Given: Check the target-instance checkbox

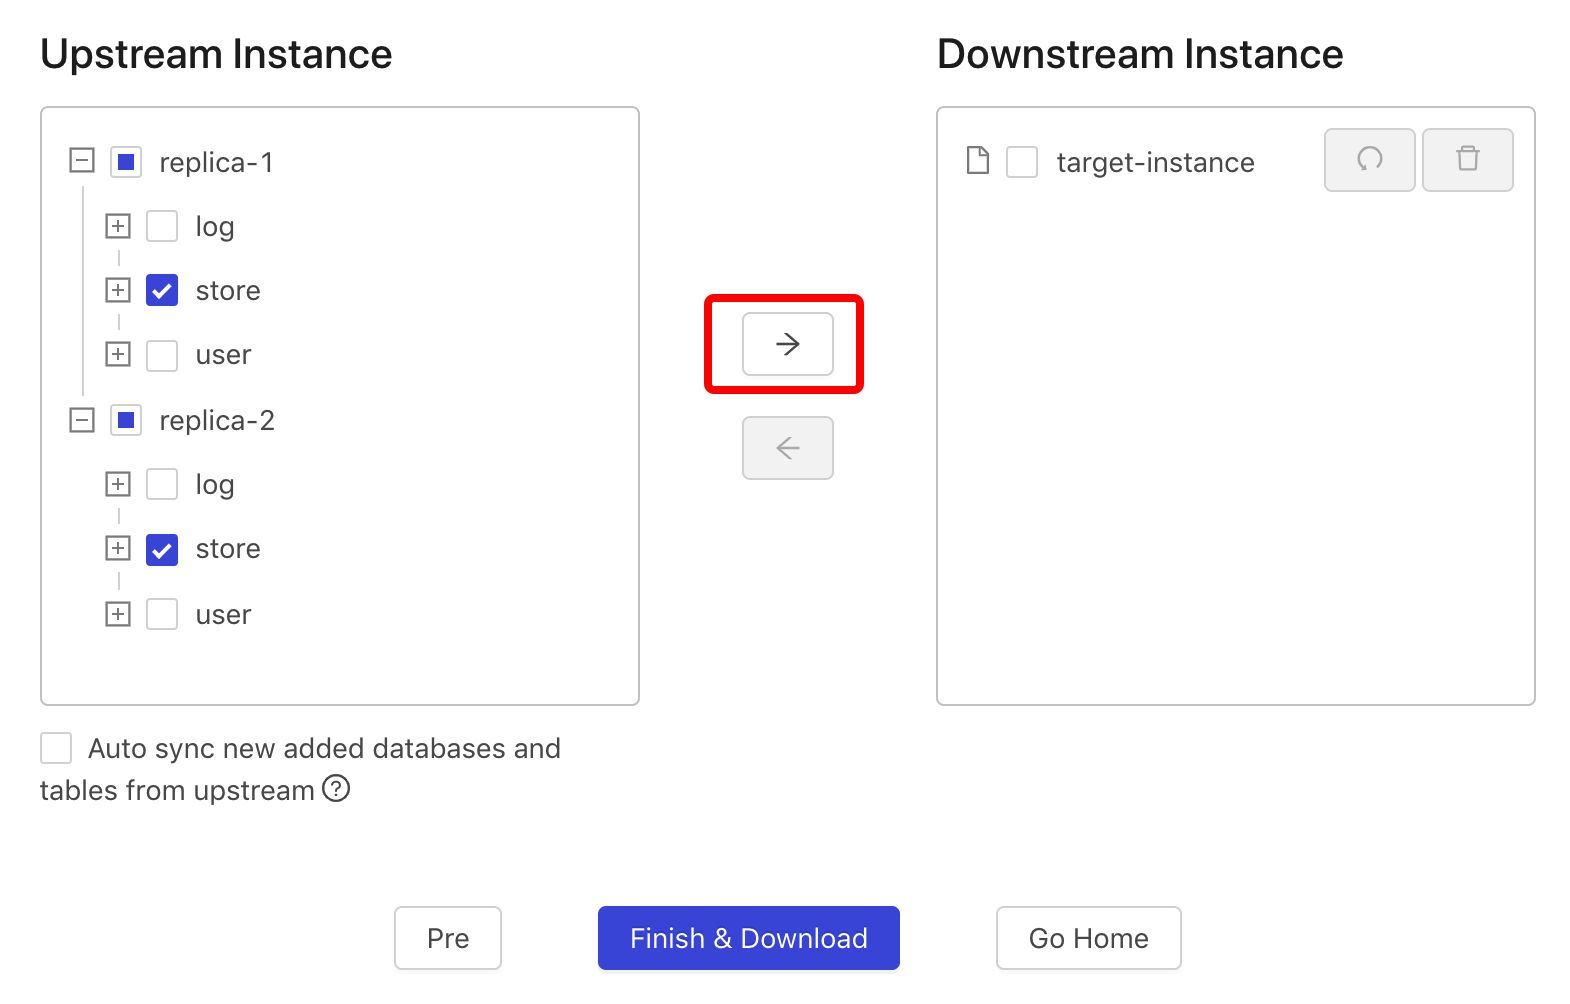Looking at the screenshot, I should tap(1022, 161).
